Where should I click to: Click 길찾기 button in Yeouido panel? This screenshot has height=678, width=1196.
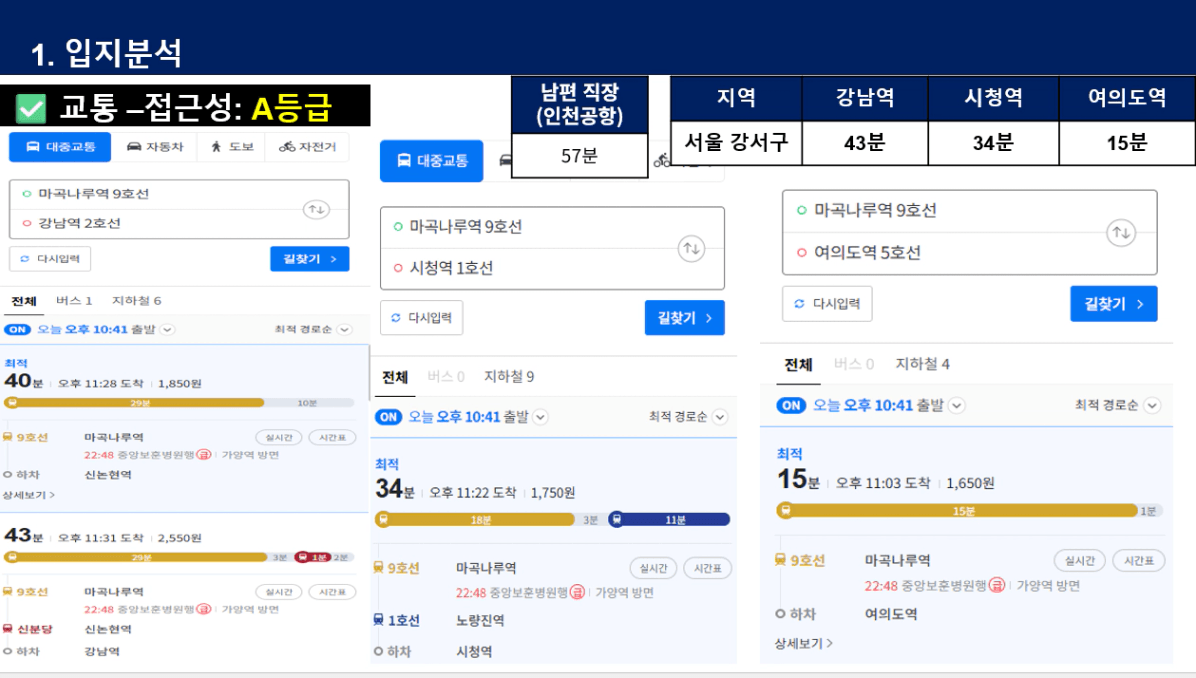pyautogui.click(x=1114, y=304)
